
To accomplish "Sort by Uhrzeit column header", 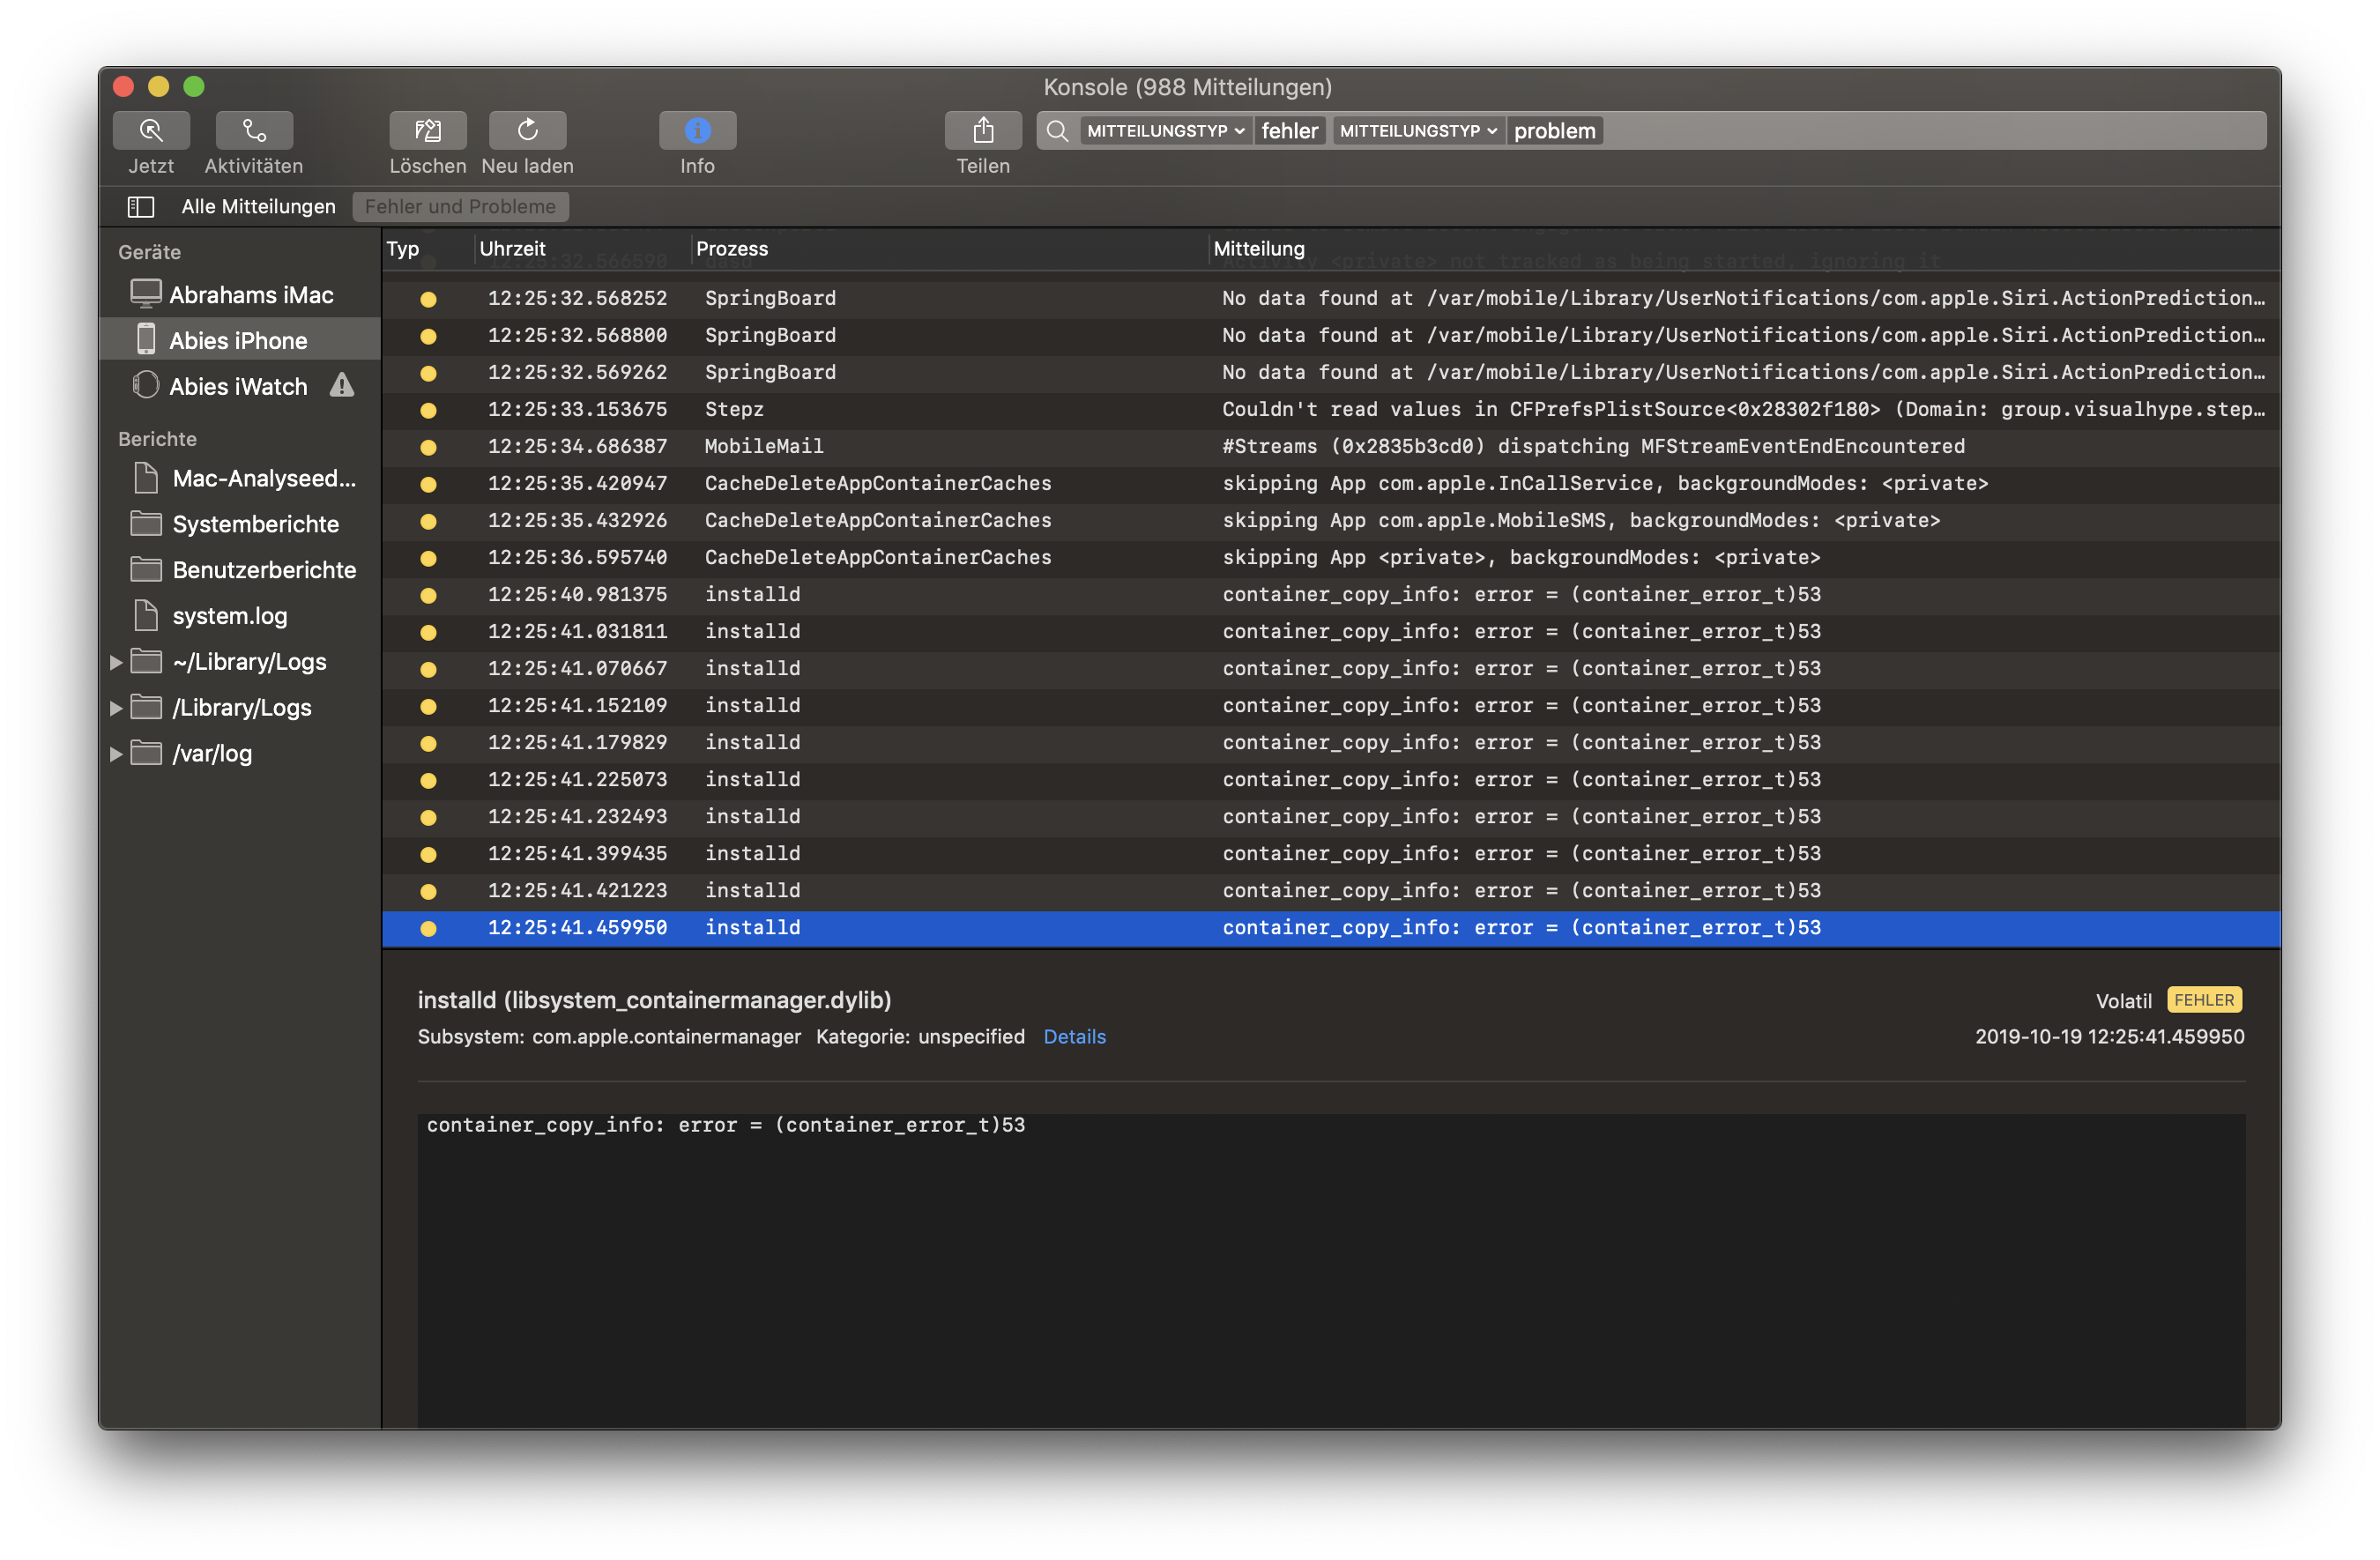I will [513, 249].
